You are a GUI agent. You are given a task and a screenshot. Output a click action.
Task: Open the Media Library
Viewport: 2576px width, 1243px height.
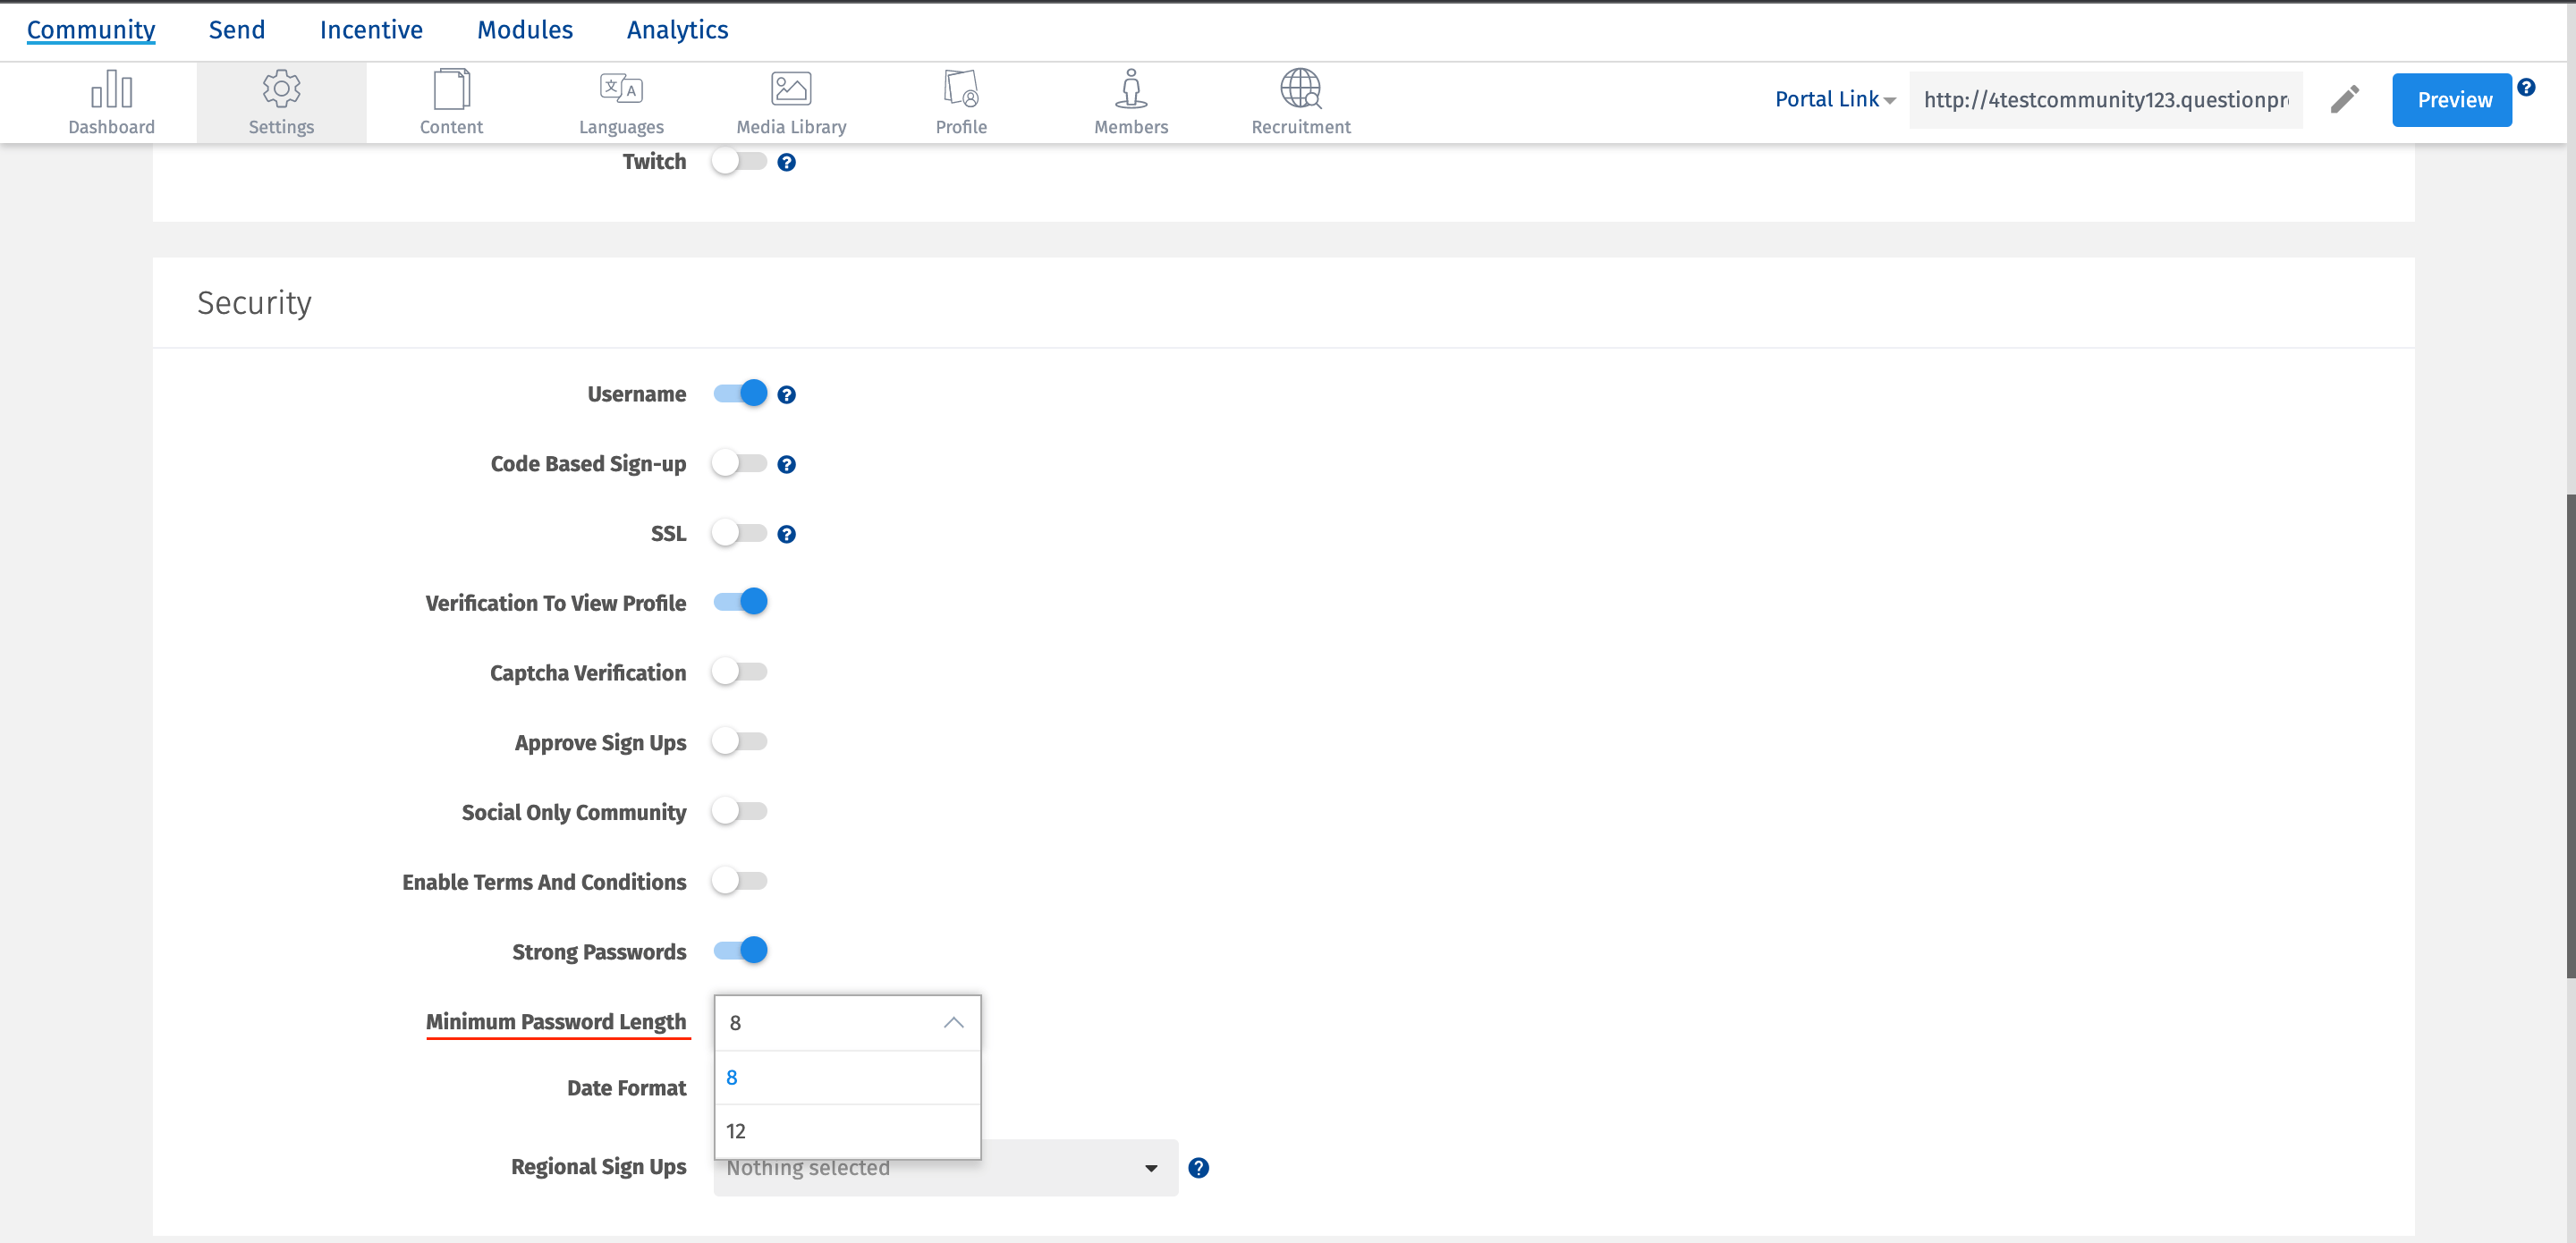point(790,100)
